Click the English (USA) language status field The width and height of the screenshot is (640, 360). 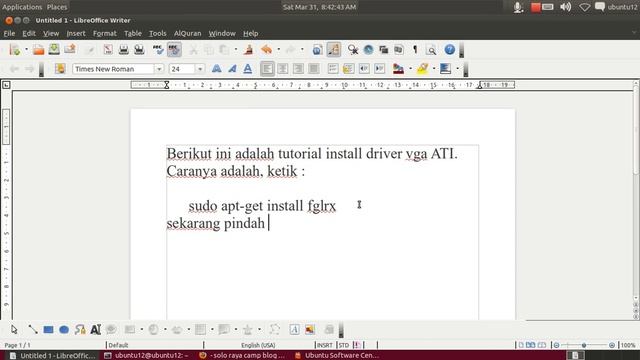(258, 345)
